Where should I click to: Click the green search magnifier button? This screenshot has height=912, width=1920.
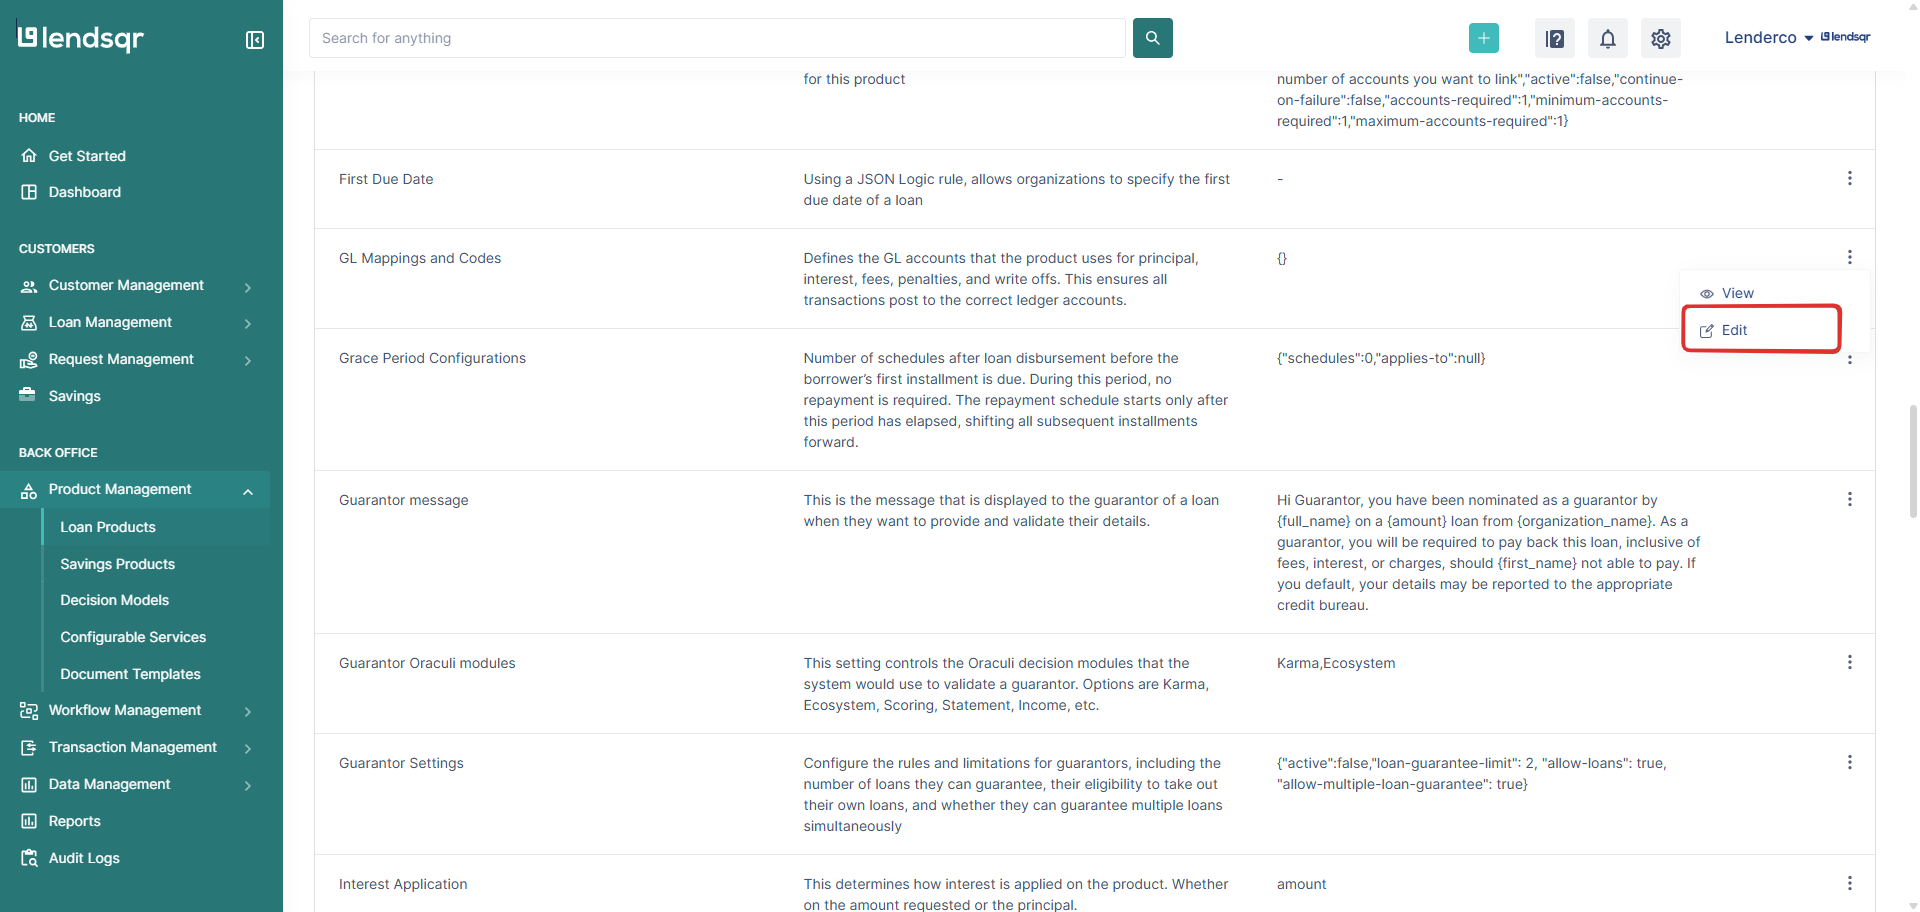coord(1152,38)
